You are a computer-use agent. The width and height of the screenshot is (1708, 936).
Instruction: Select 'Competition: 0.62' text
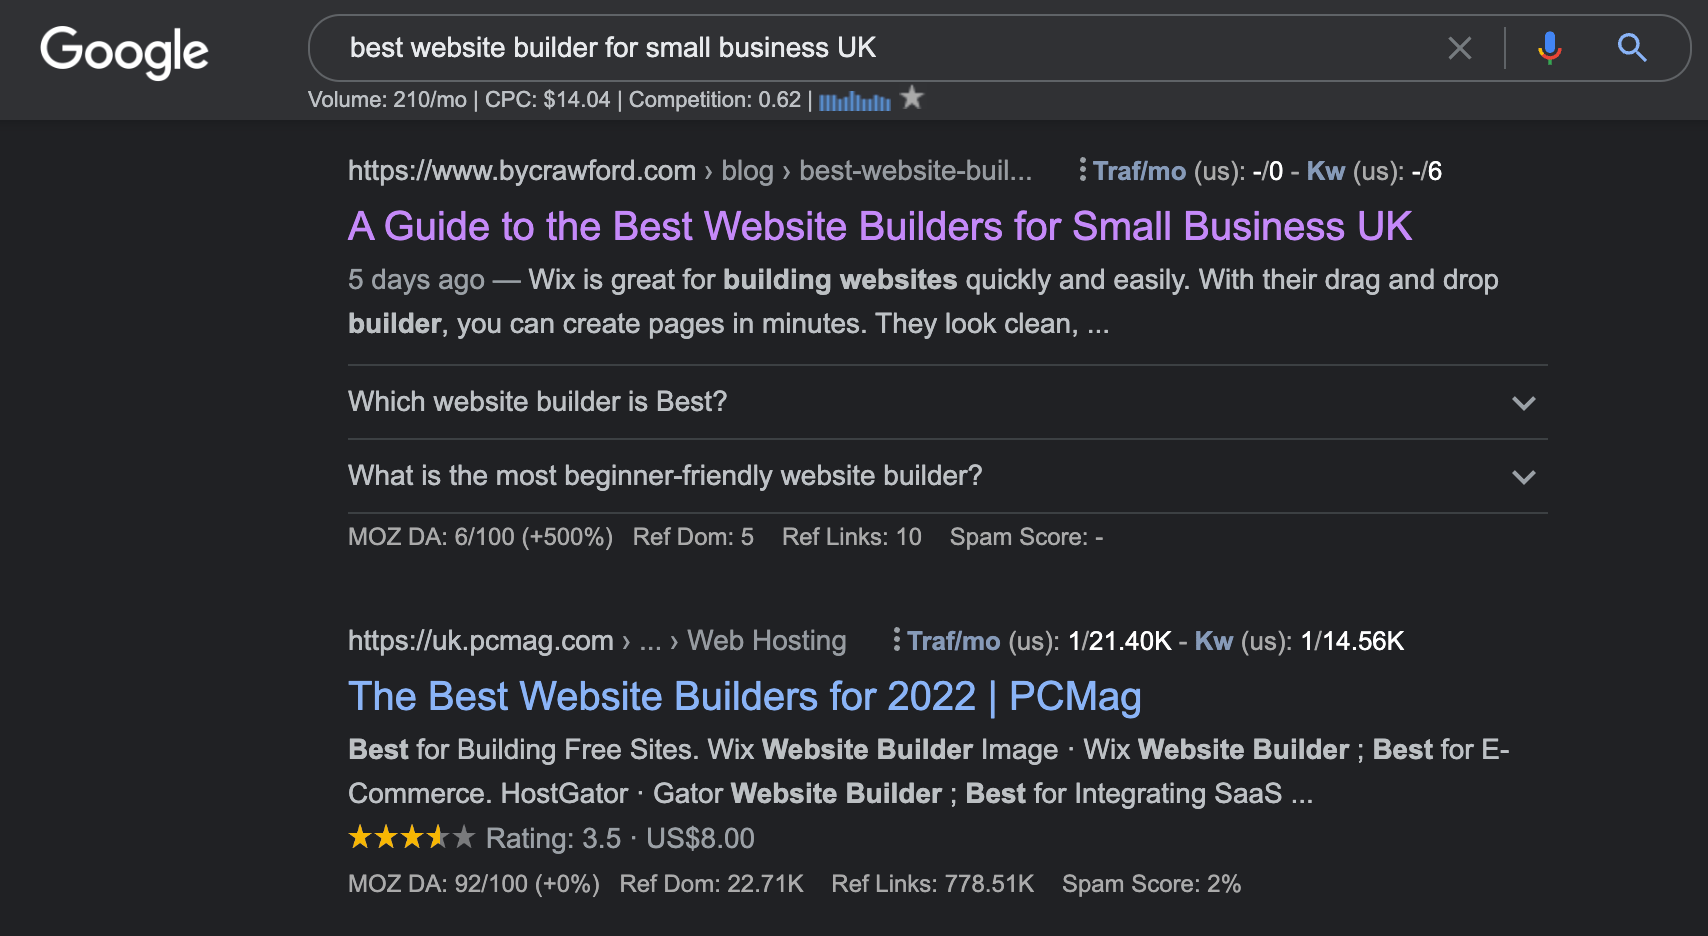[715, 100]
